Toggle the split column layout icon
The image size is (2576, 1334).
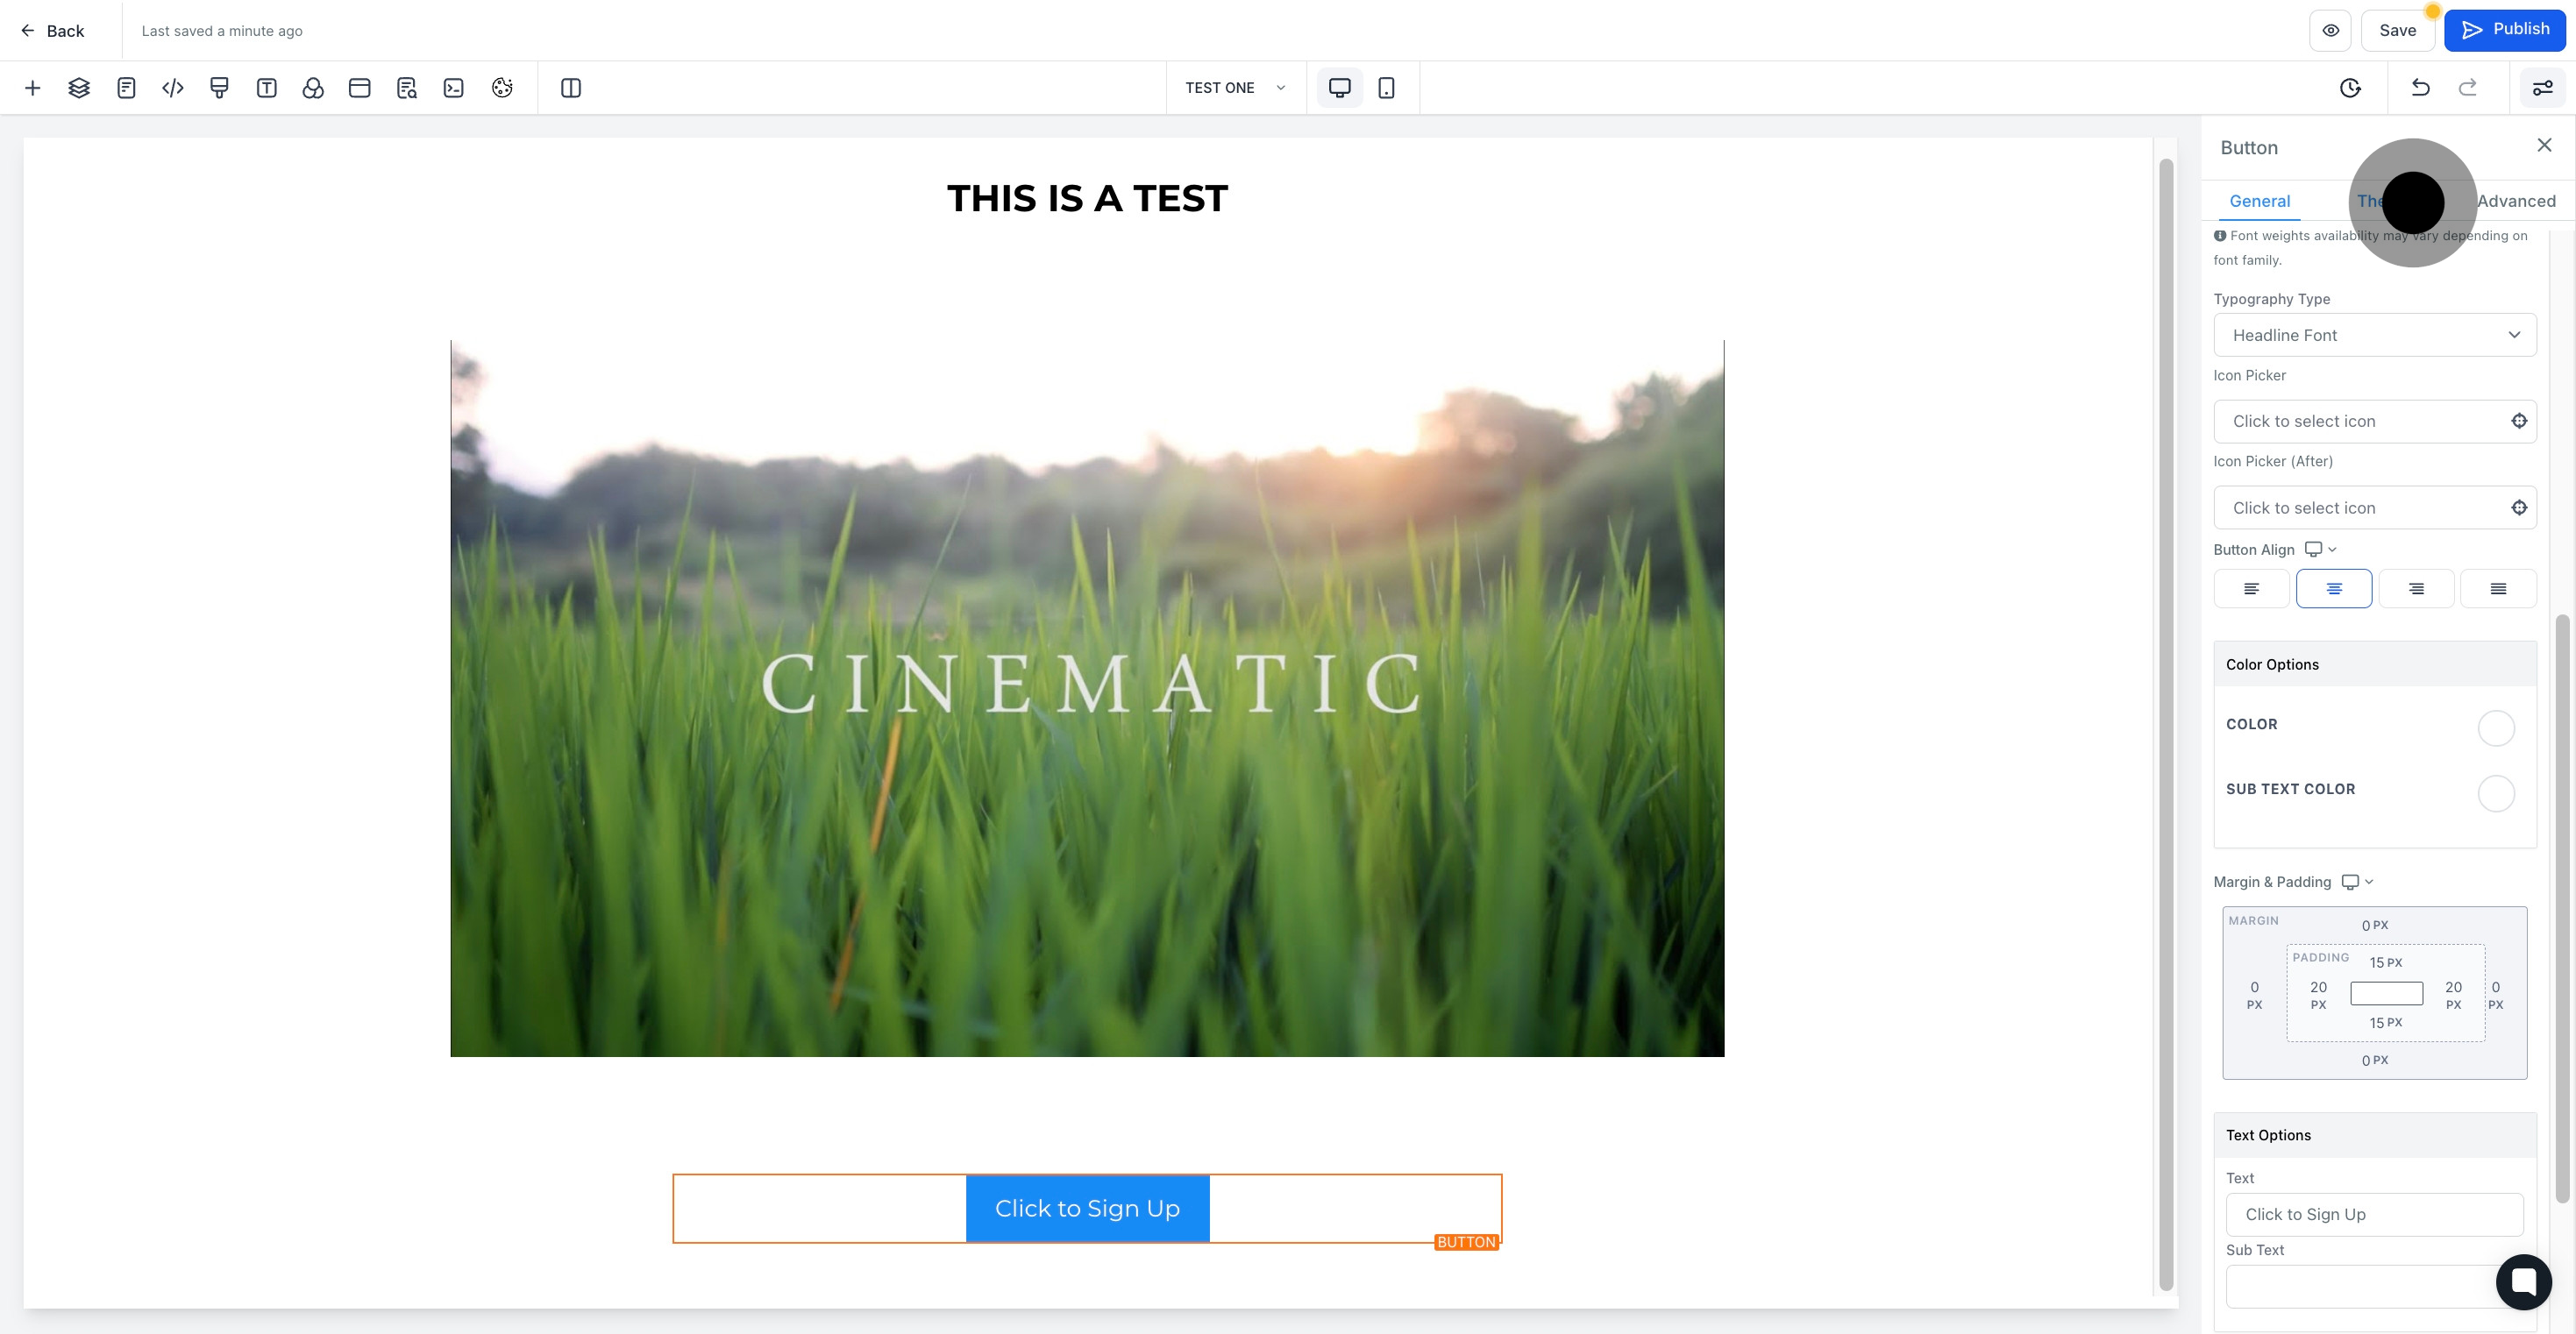pyautogui.click(x=571, y=88)
